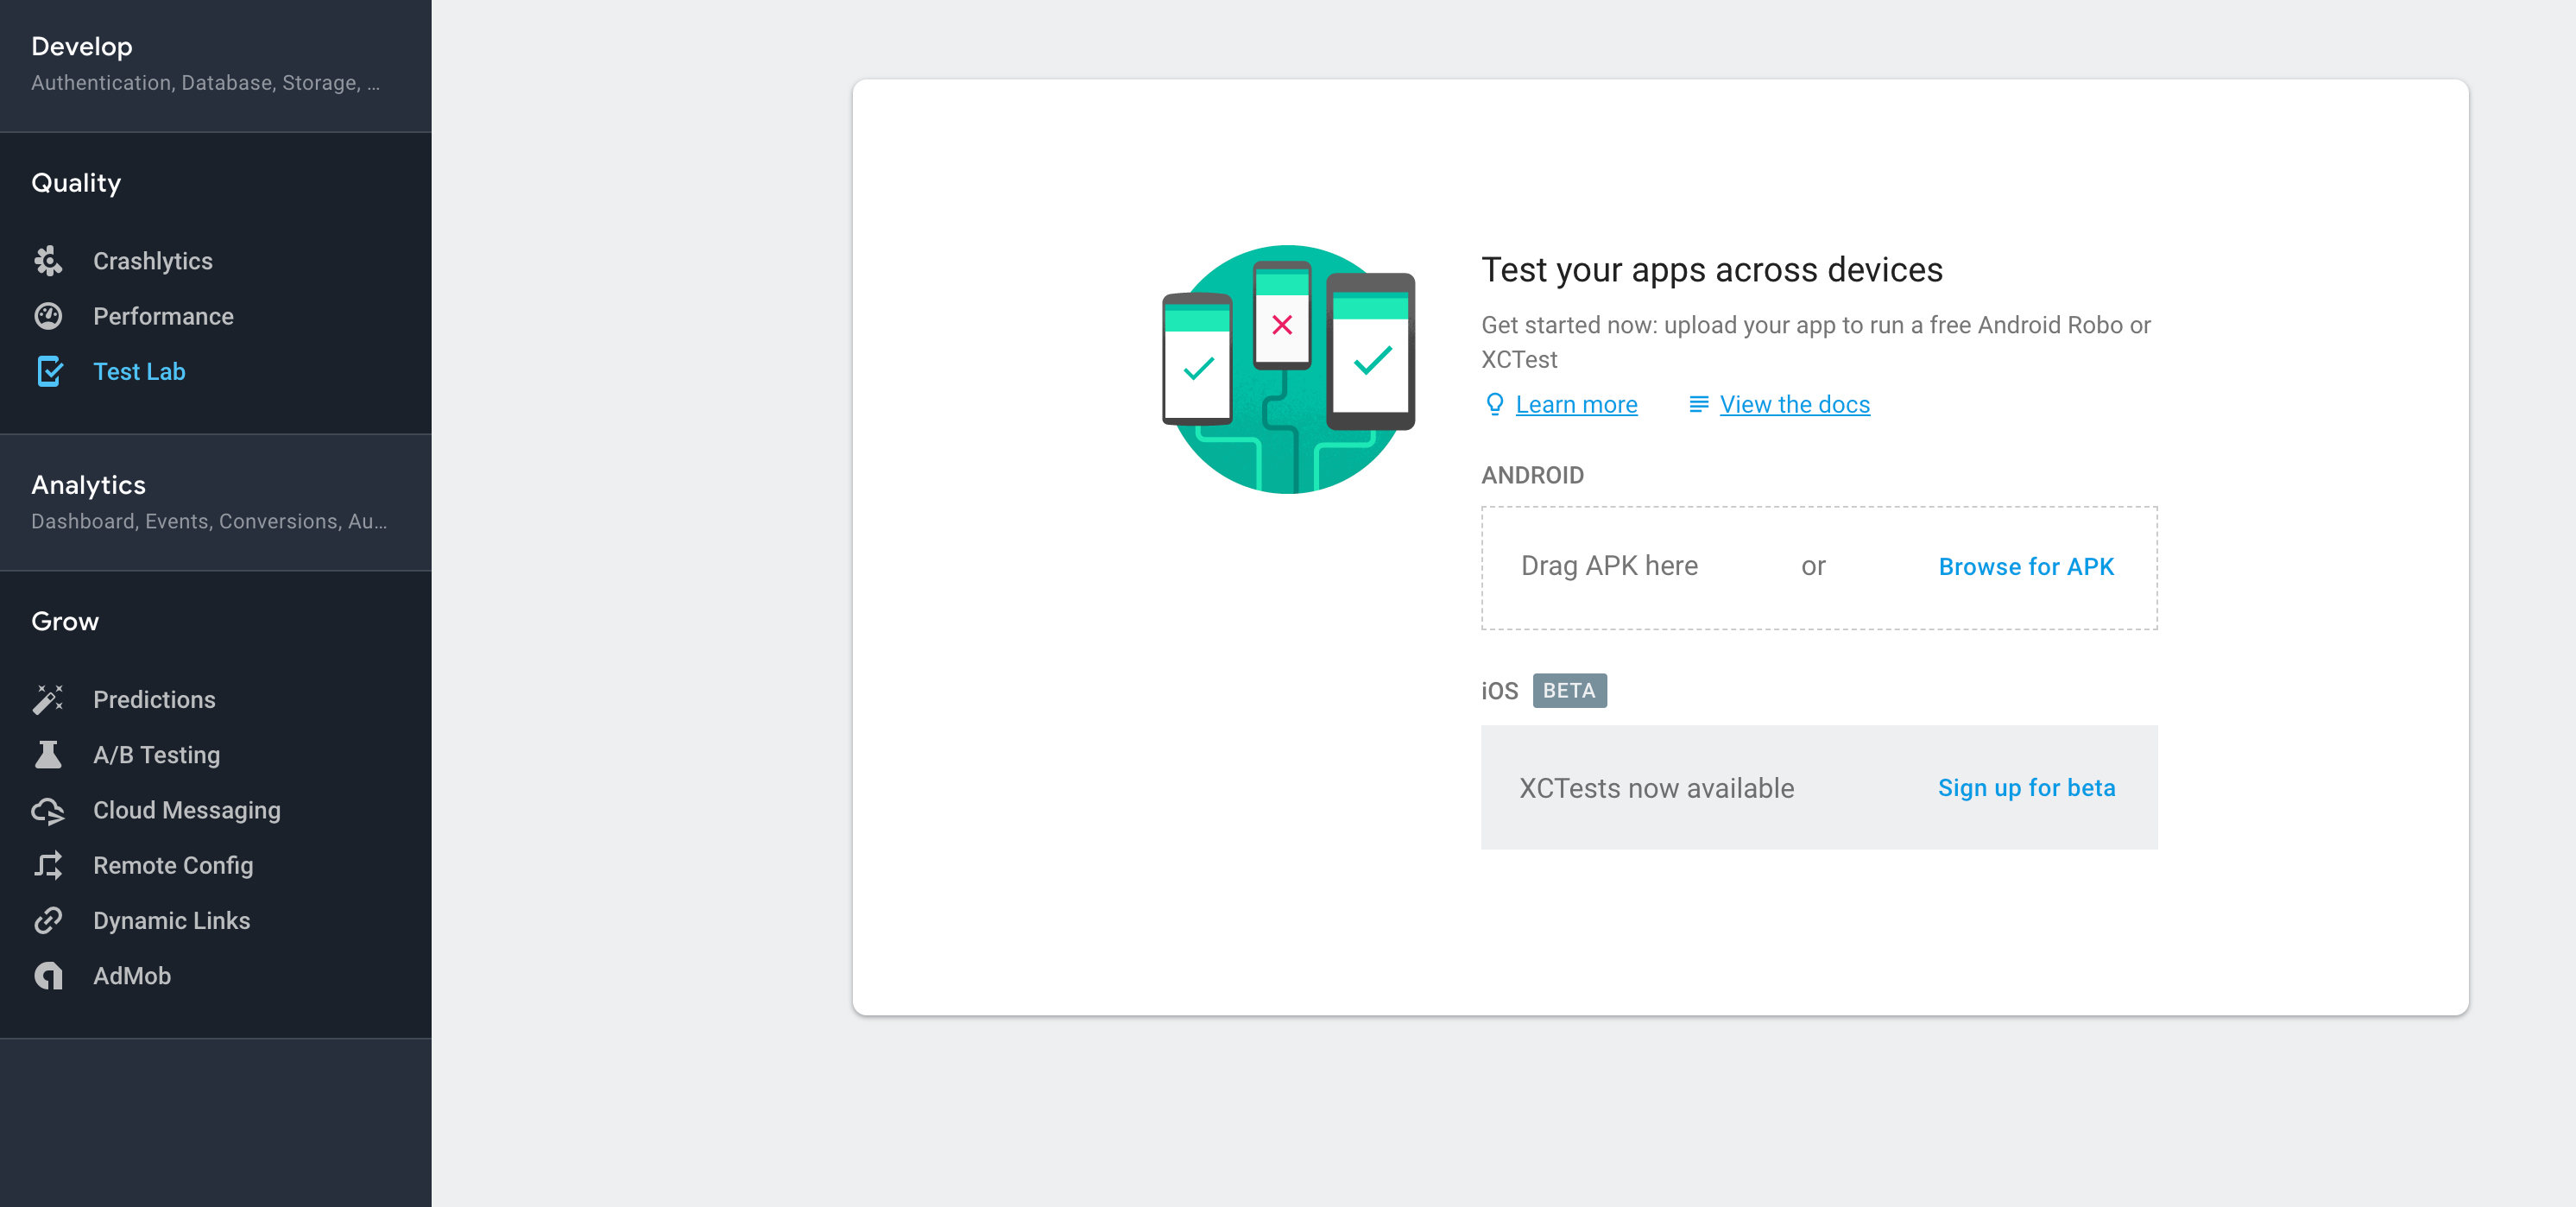The height and width of the screenshot is (1207, 2576).
Task: Open the View the docs link
Action: point(1794,404)
